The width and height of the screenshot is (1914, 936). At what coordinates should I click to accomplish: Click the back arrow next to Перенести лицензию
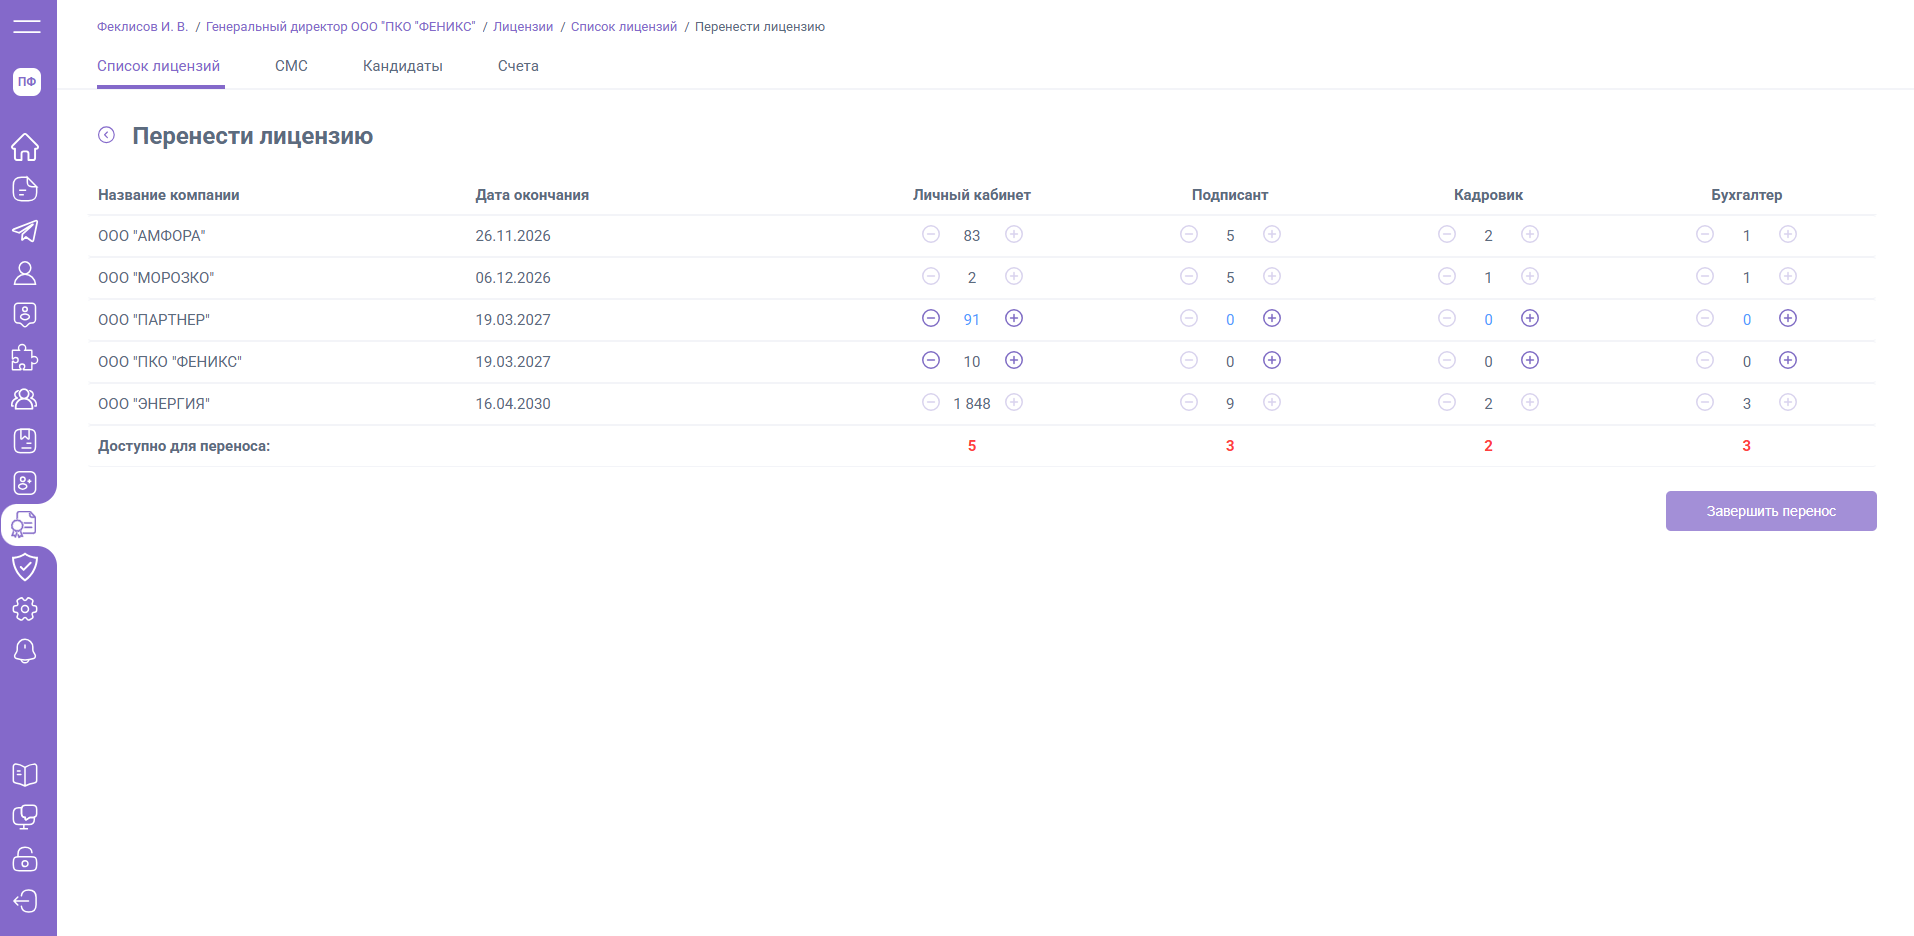pos(106,135)
